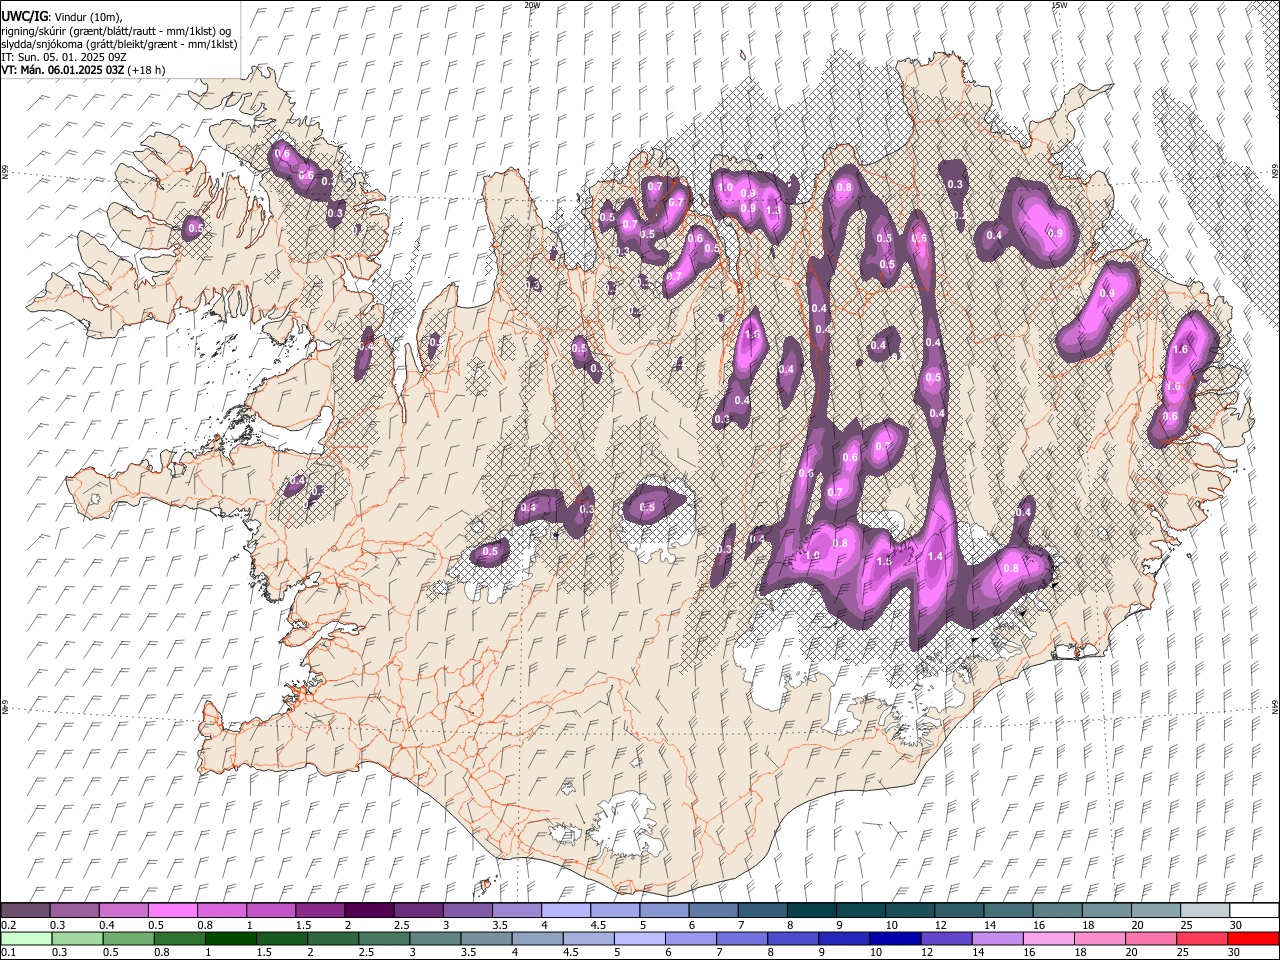Click the '1.6' precipitation value near the east coast
The image size is (1280, 960).
point(1179,350)
